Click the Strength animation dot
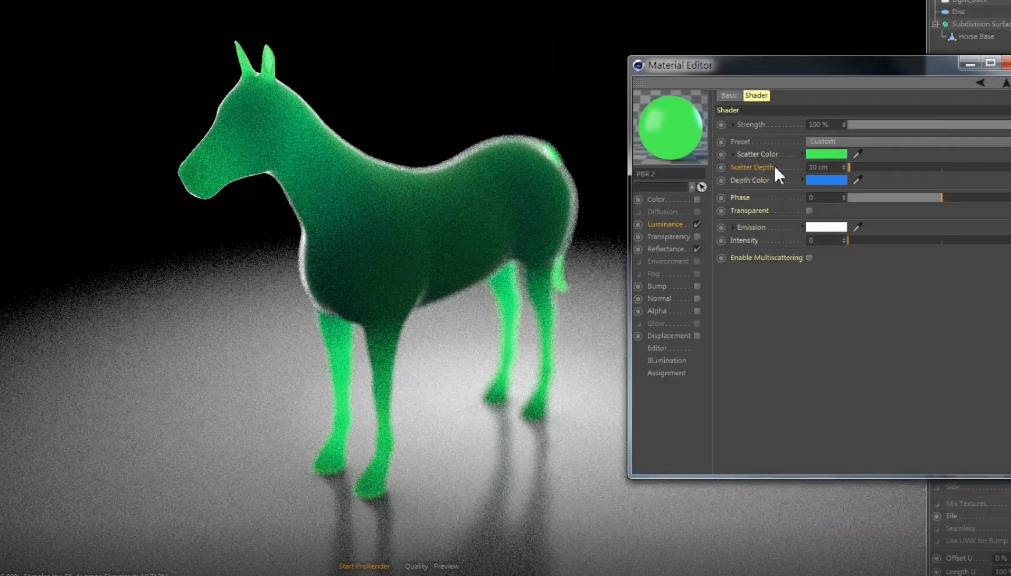This screenshot has height=576, width=1011. pyautogui.click(x=721, y=124)
